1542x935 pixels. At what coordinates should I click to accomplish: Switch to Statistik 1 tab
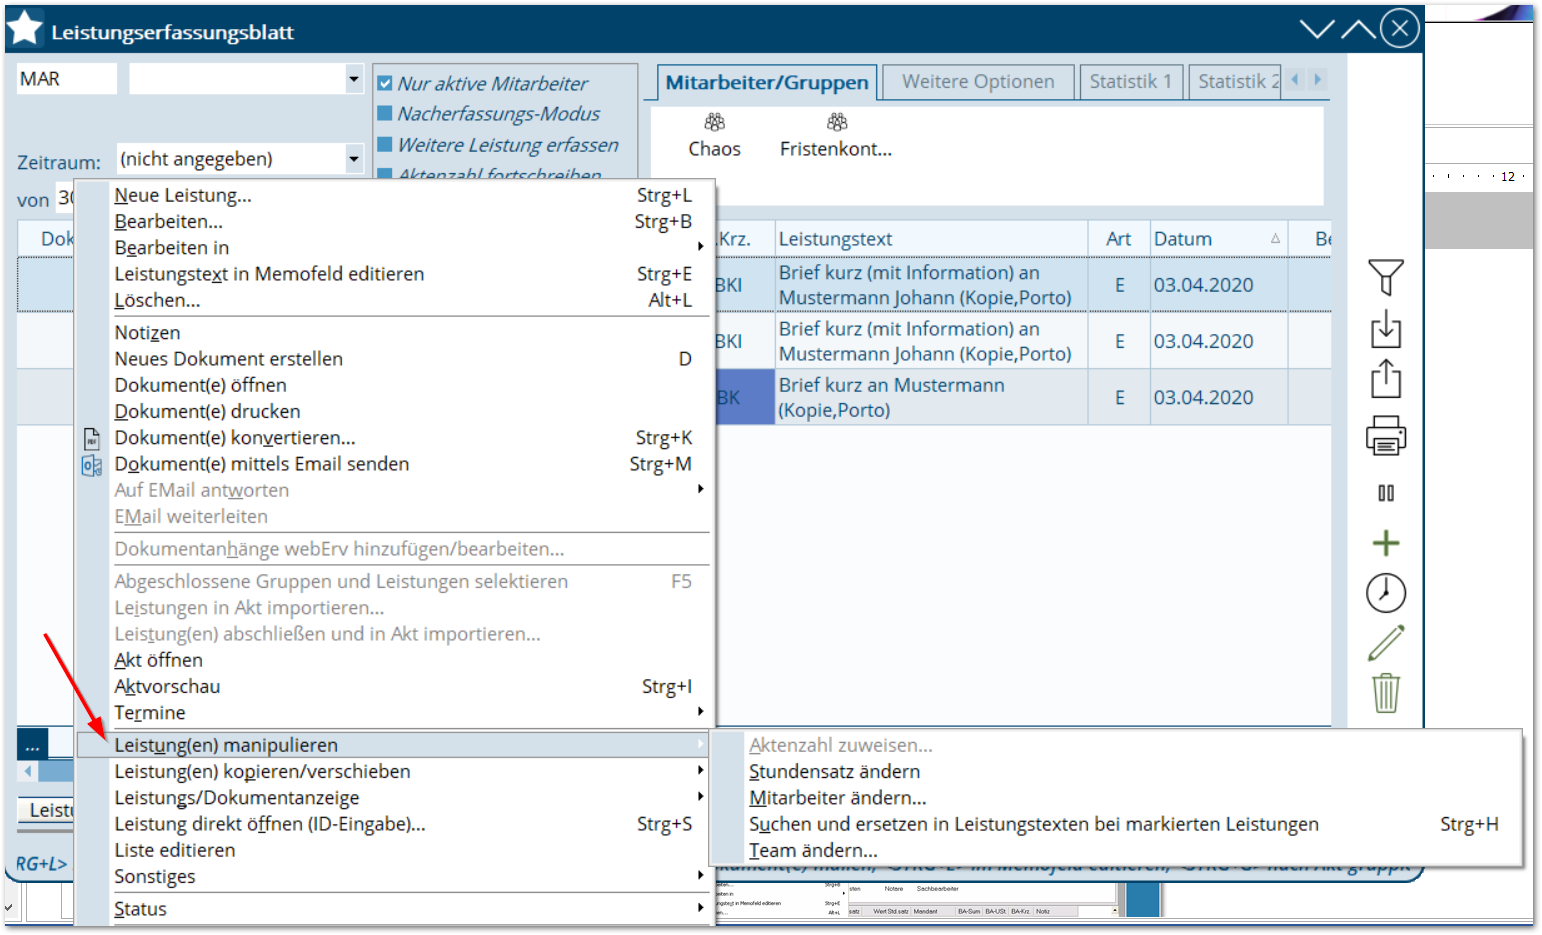tap(1131, 82)
